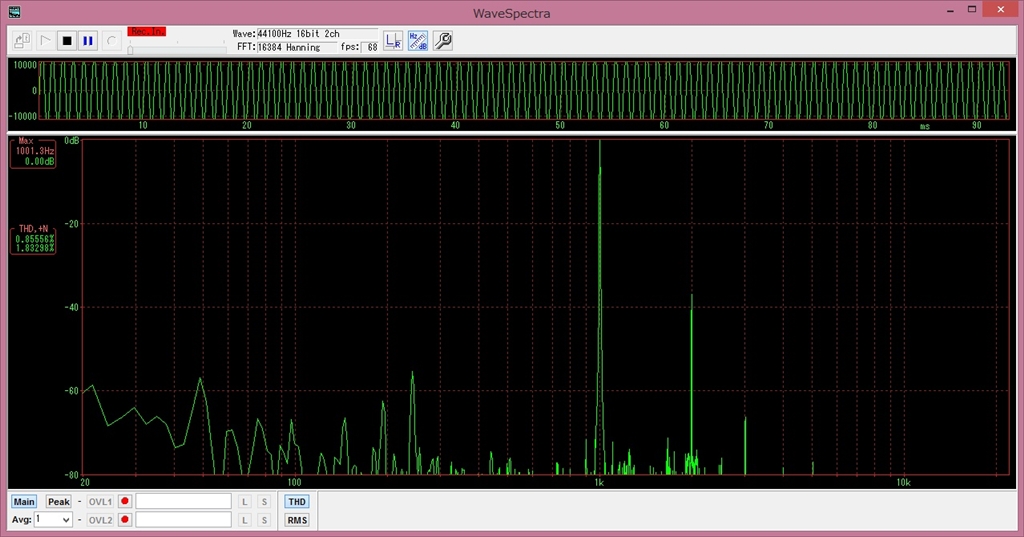Click the red Rec. In. indicator
Image resolution: width=1024 pixels, height=537 pixels.
pyautogui.click(x=147, y=31)
